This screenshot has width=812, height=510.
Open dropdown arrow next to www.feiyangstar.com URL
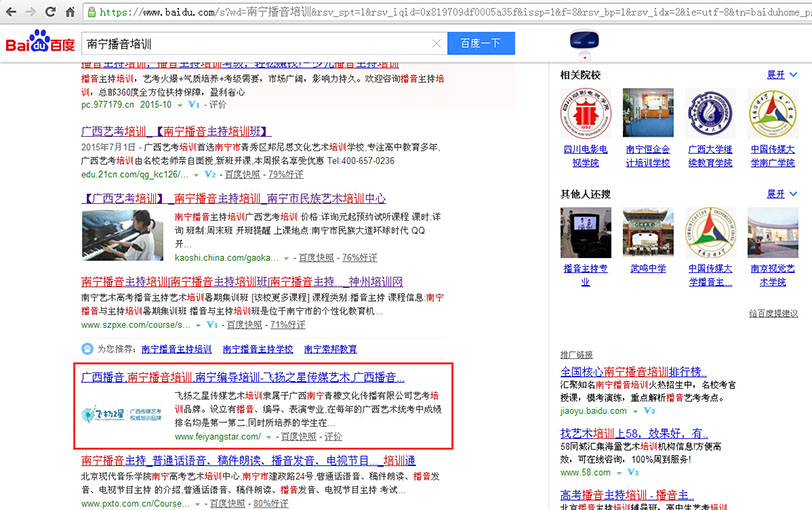pyautogui.click(x=268, y=437)
